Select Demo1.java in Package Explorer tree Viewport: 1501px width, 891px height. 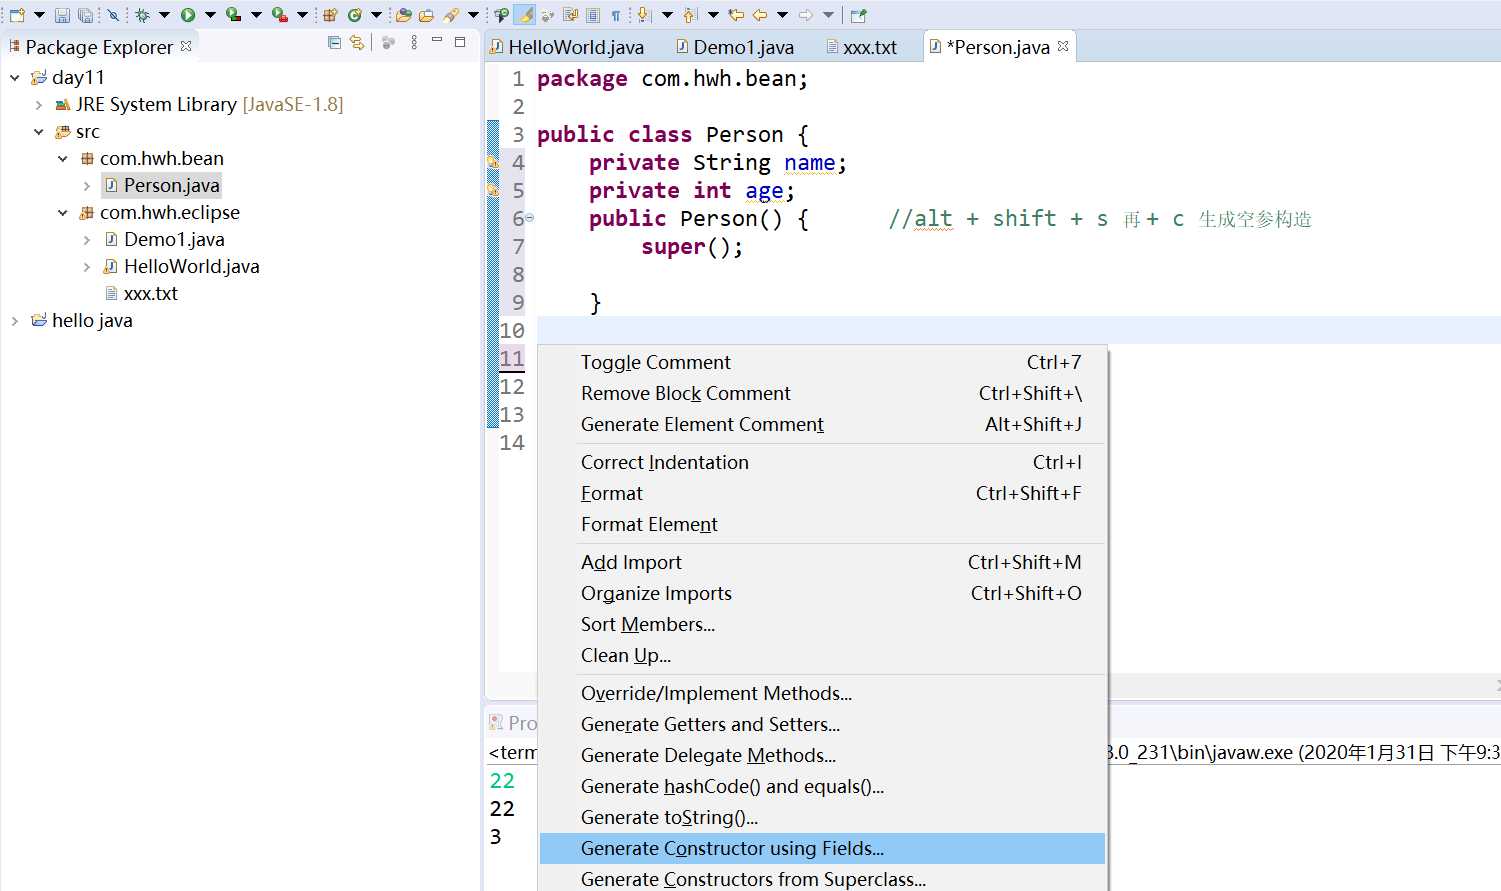174,240
